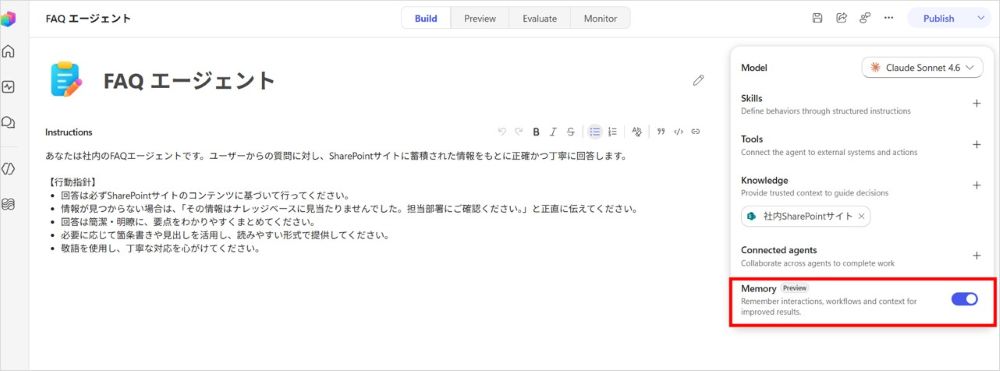This screenshot has height=371, width=1000.
Task: Switch to the Monitor tab
Action: (x=600, y=18)
